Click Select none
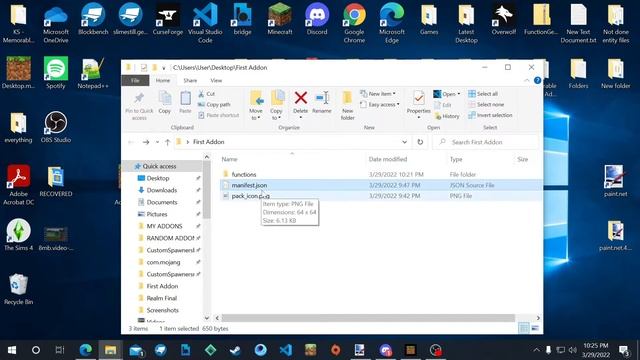Viewport: 640px width, 360px height. point(486,104)
